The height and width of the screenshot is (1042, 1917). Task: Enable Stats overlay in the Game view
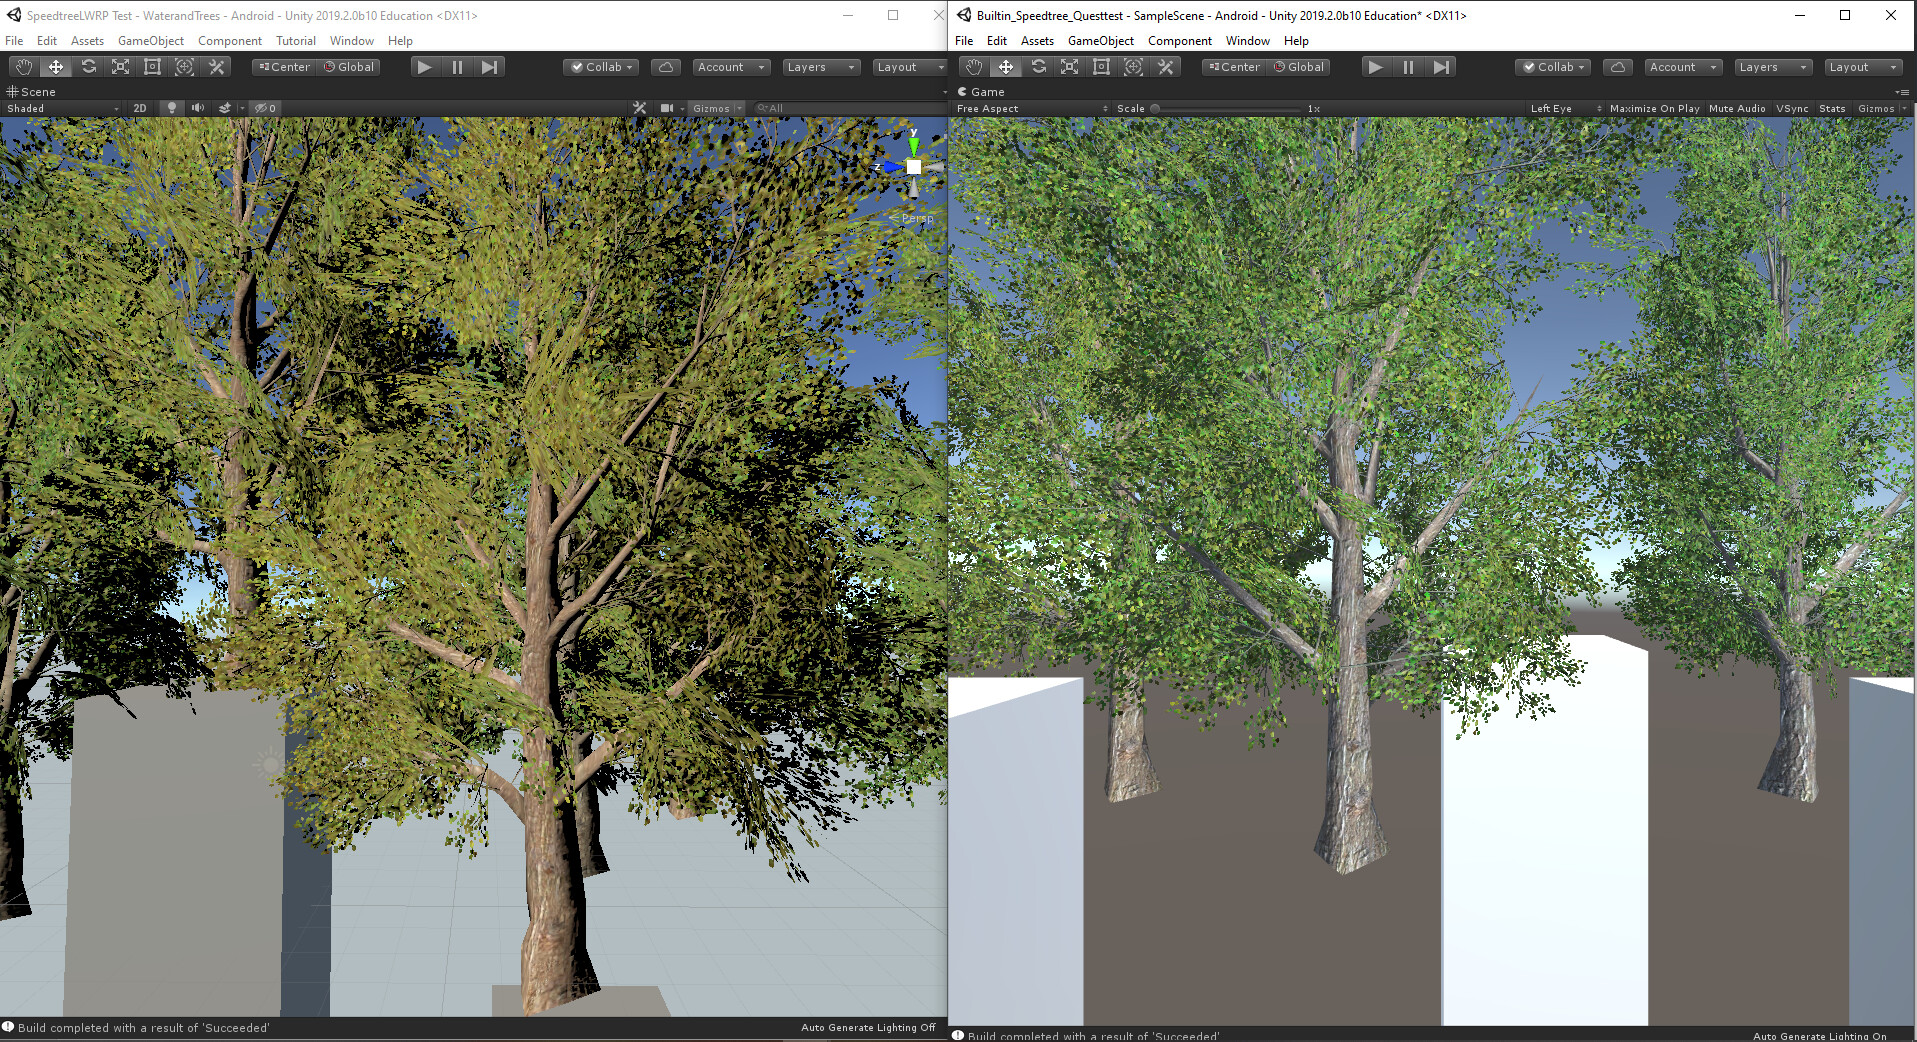pos(1831,108)
